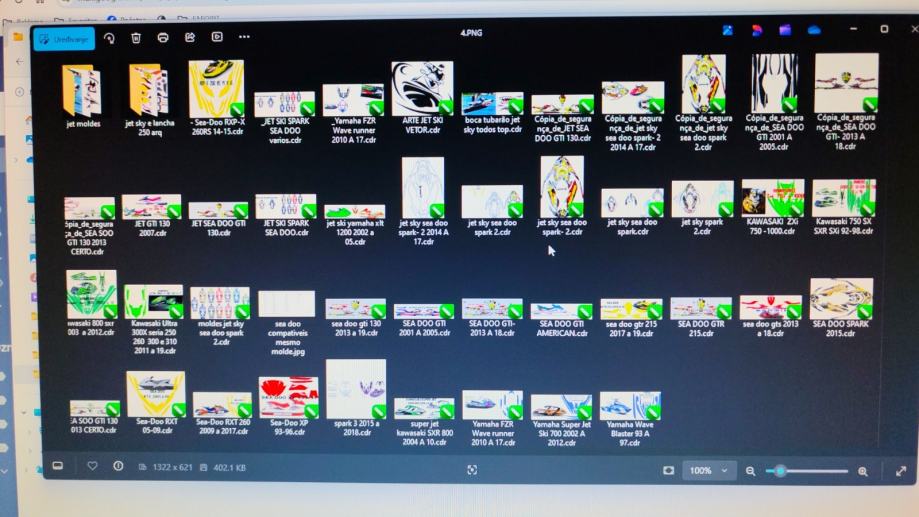Click the center scan icon in bottom bar
The width and height of the screenshot is (919, 517).
(x=472, y=470)
